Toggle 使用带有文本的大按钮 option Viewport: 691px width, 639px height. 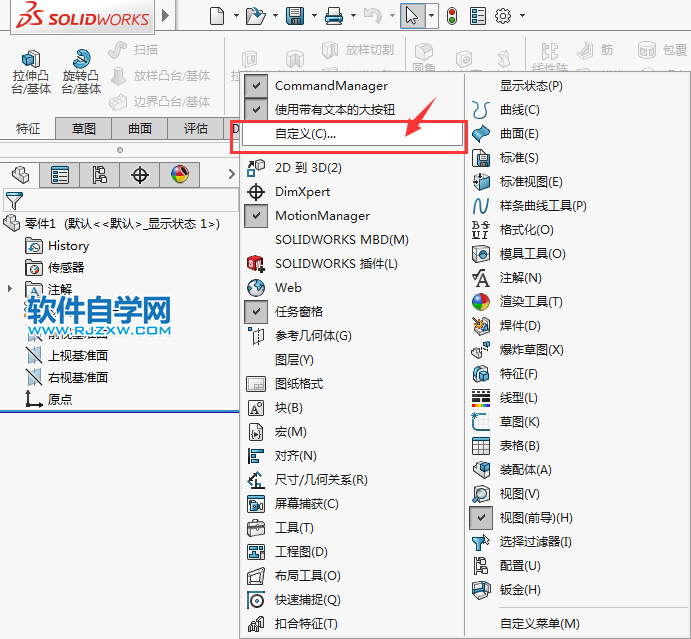coord(256,110)
